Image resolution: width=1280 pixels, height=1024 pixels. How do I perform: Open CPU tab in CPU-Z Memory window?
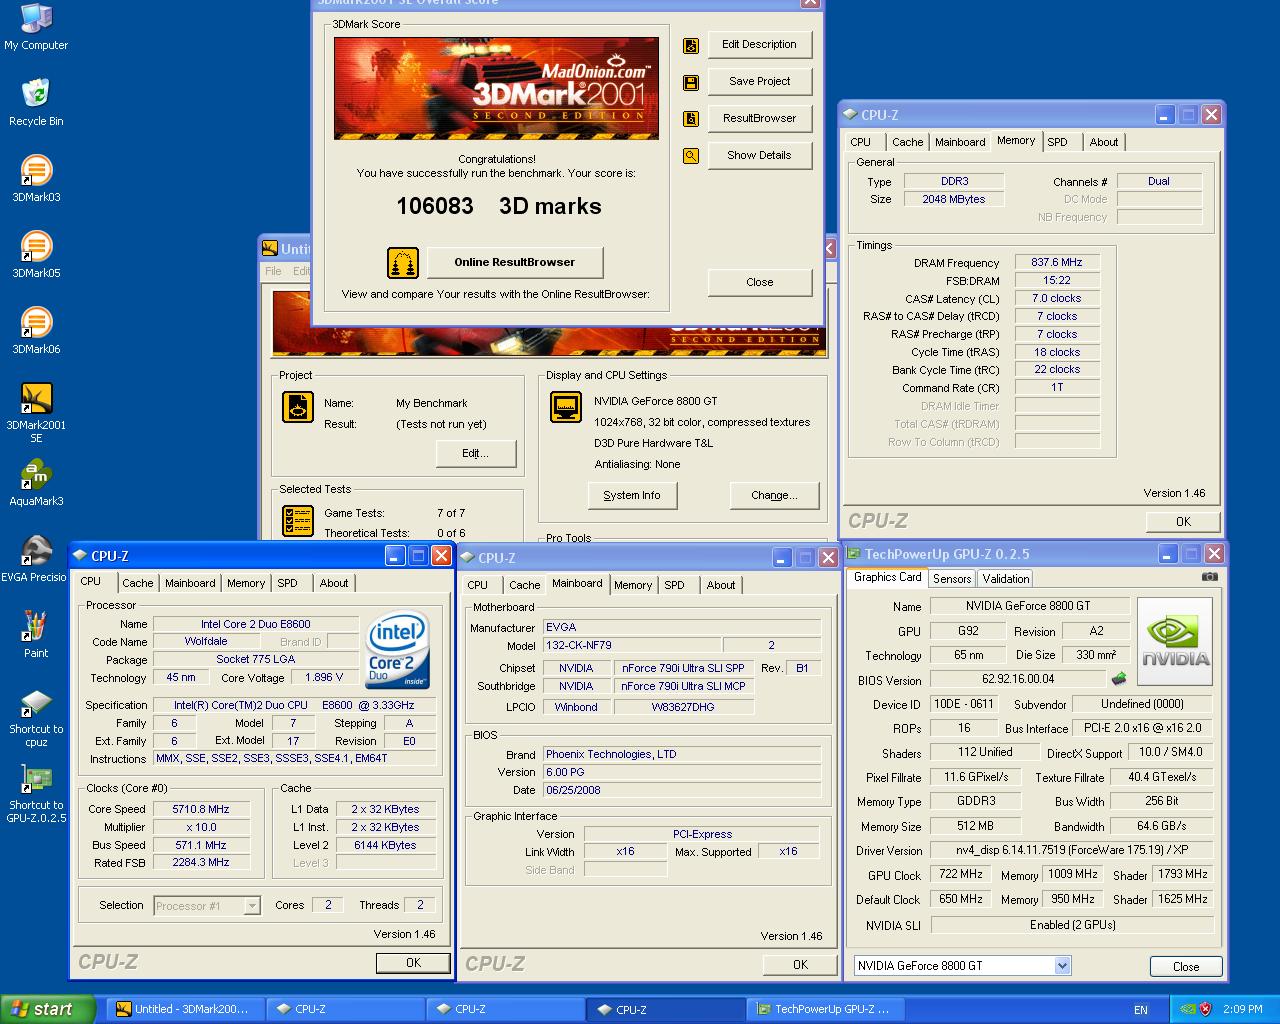point(861,142)
